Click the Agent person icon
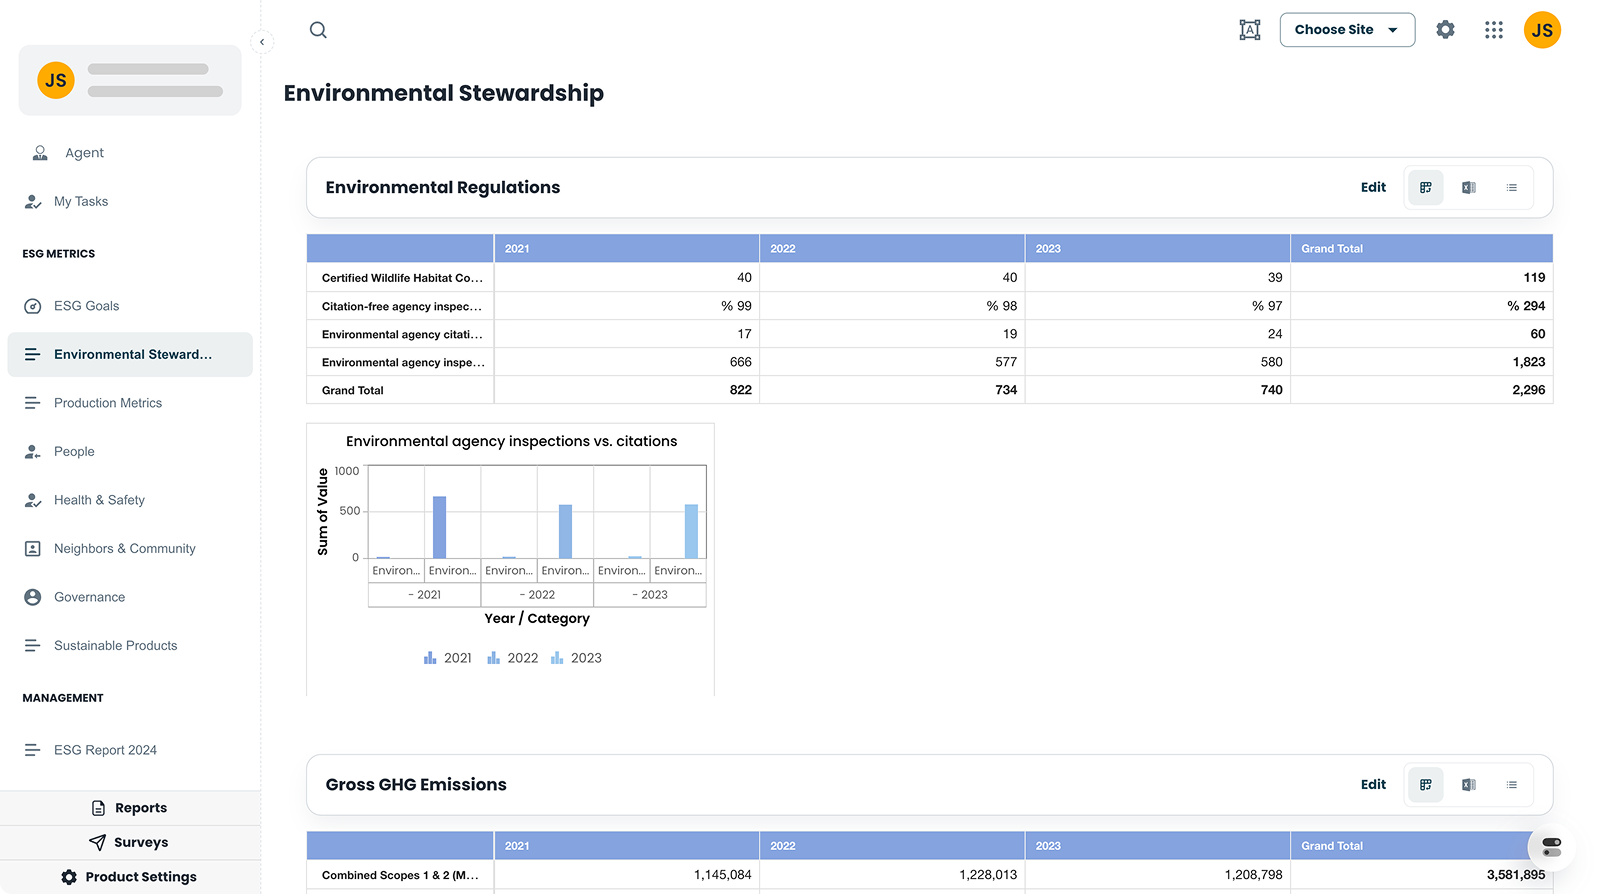This screenshot has height=894, width=1599. point(40,153)
